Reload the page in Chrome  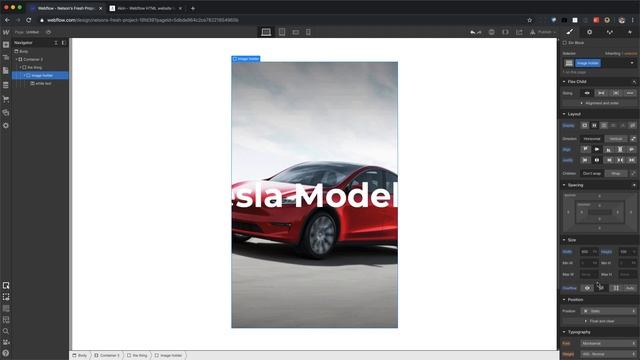[x=29, y=20]
